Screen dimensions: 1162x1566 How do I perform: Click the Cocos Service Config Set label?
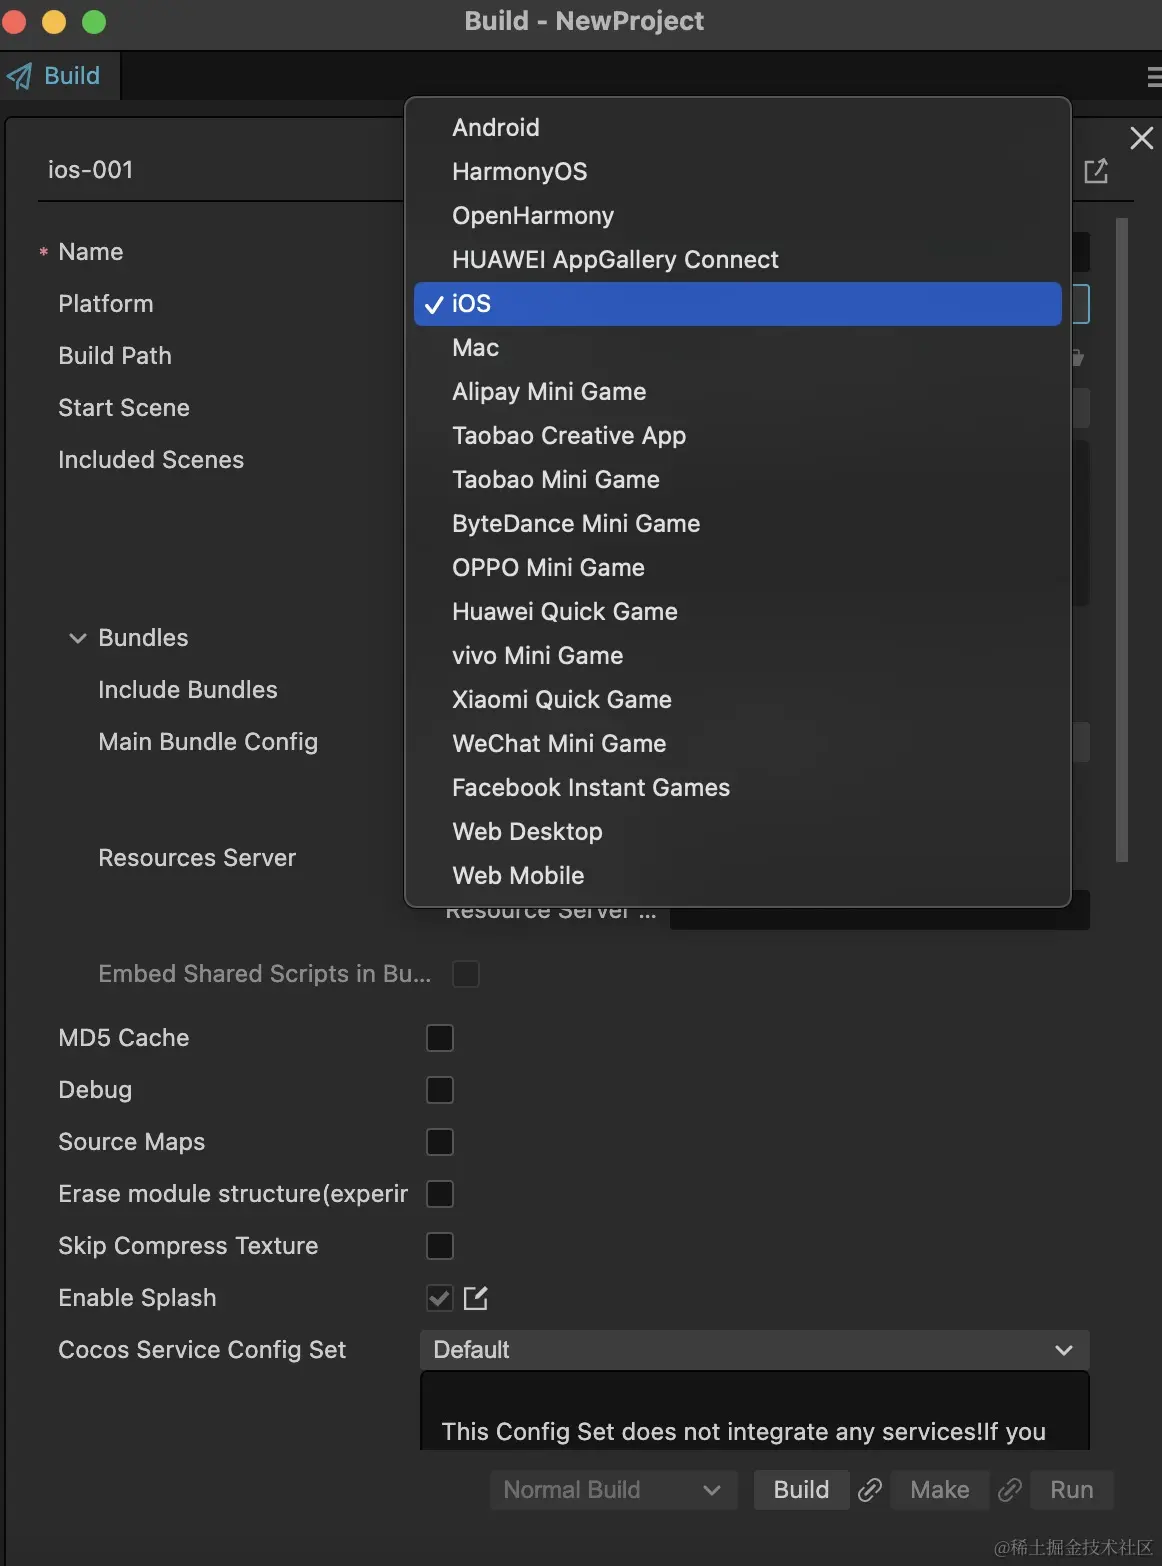pyautogui.click(x=202, y=1350)
